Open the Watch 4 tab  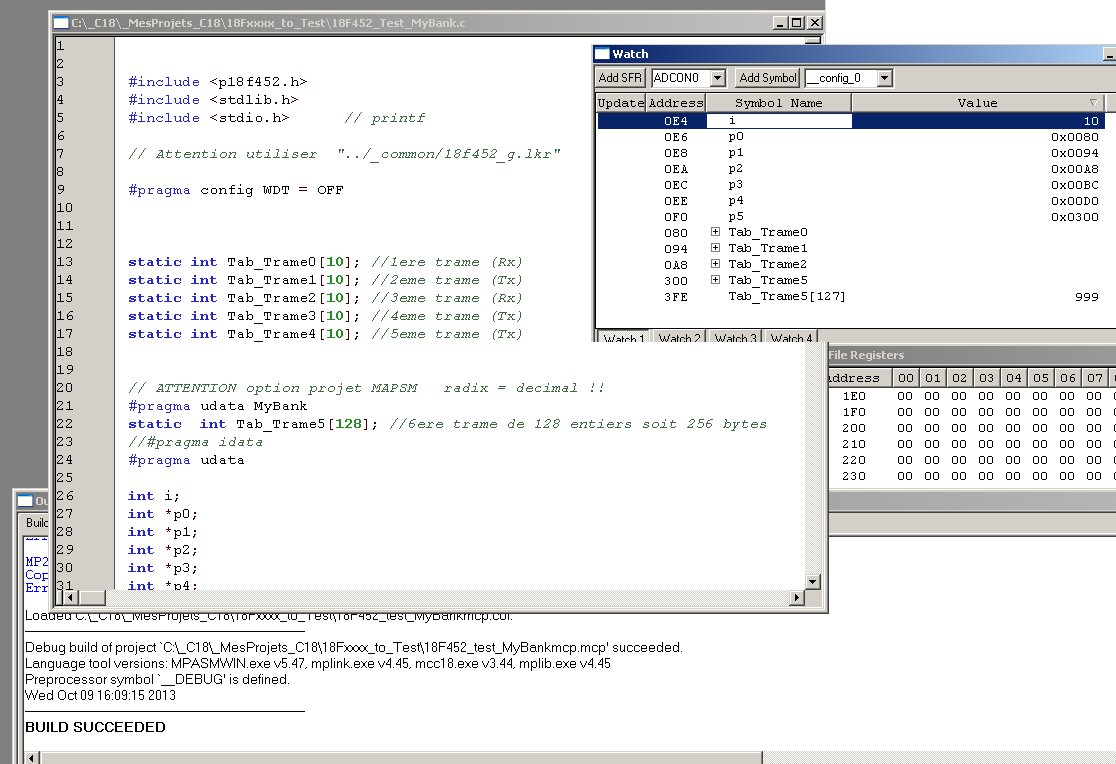click(x=791, y=338)
